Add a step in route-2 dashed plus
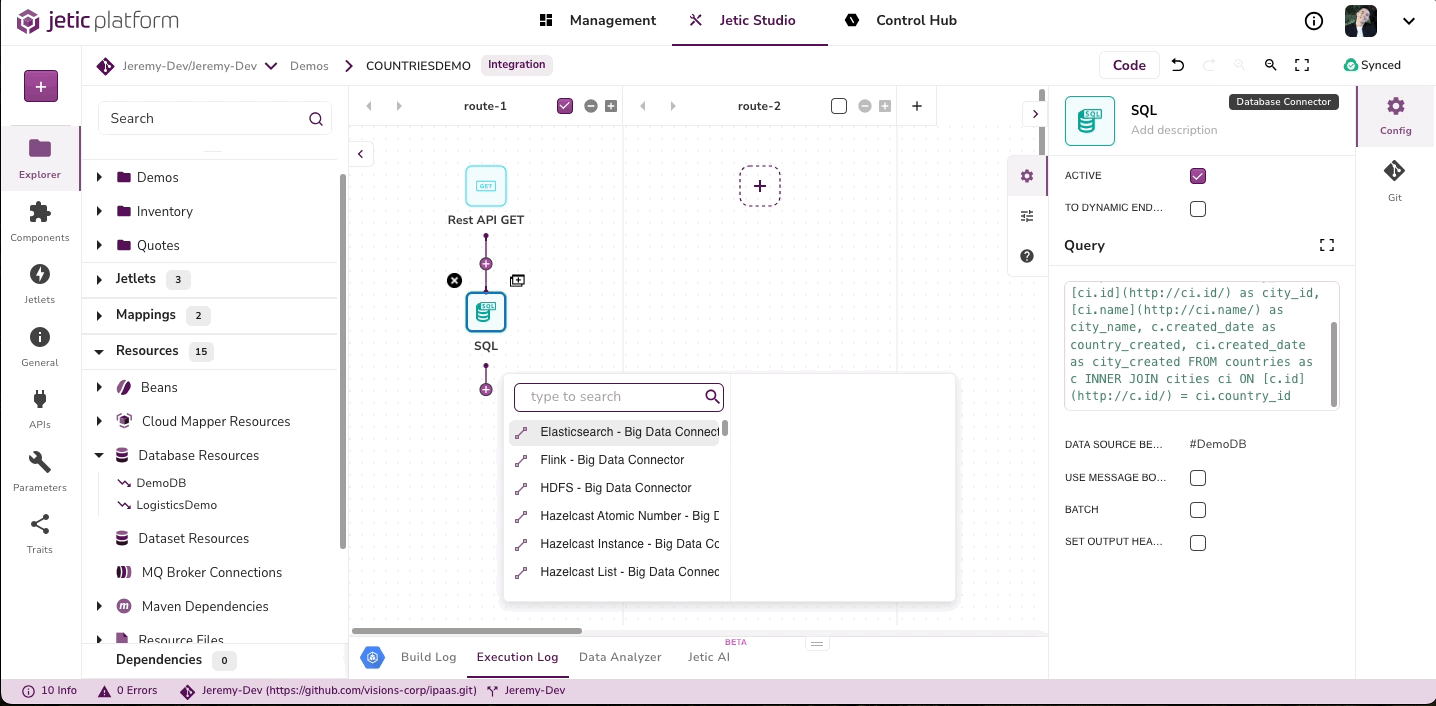1436x706 pixels. 760,186
